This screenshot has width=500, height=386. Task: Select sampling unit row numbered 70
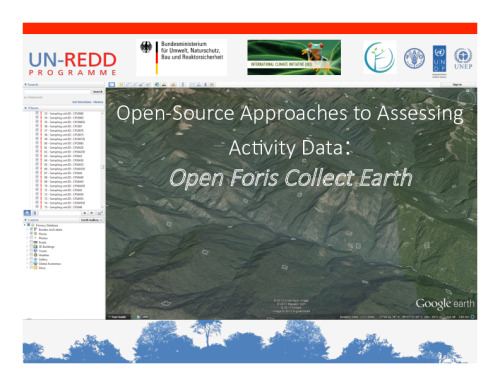point(64,186)
